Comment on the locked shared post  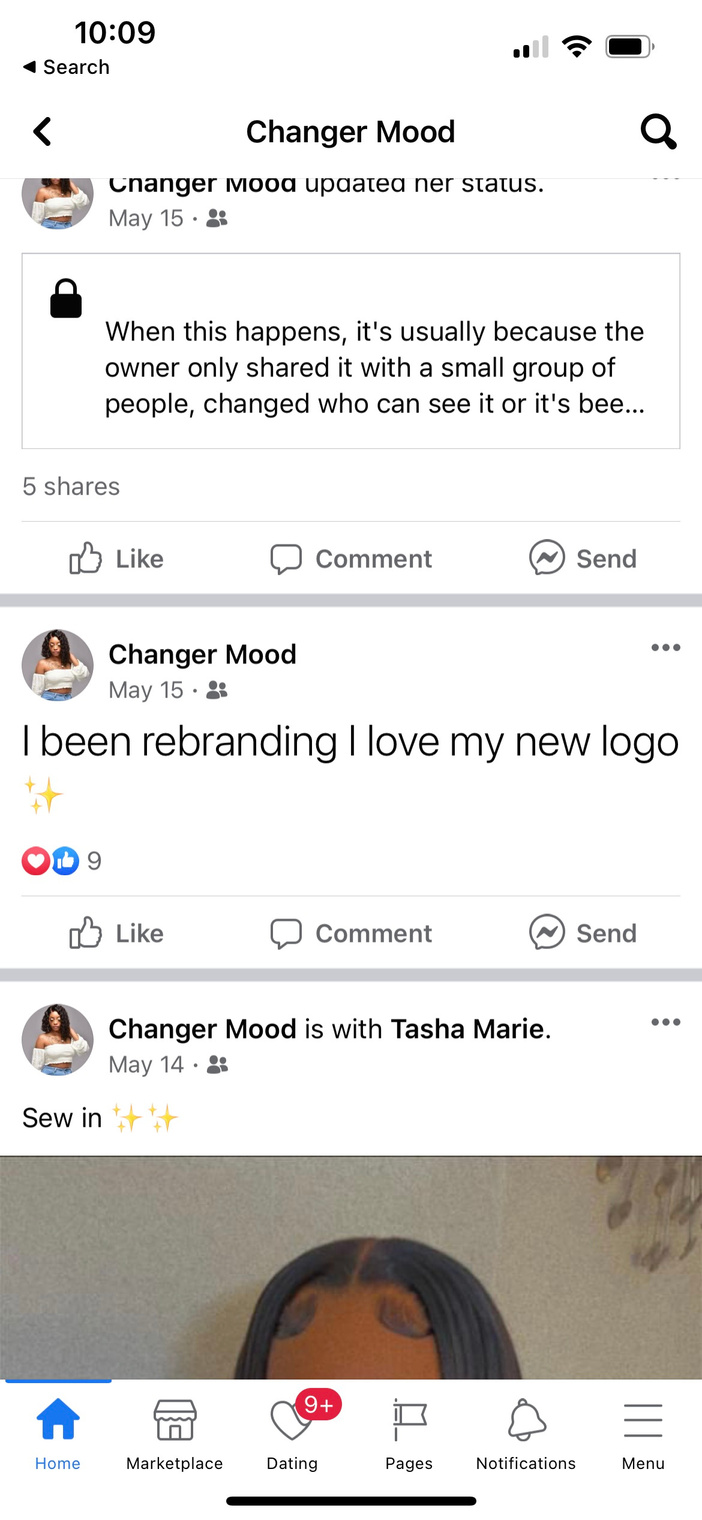pos(351,559)
